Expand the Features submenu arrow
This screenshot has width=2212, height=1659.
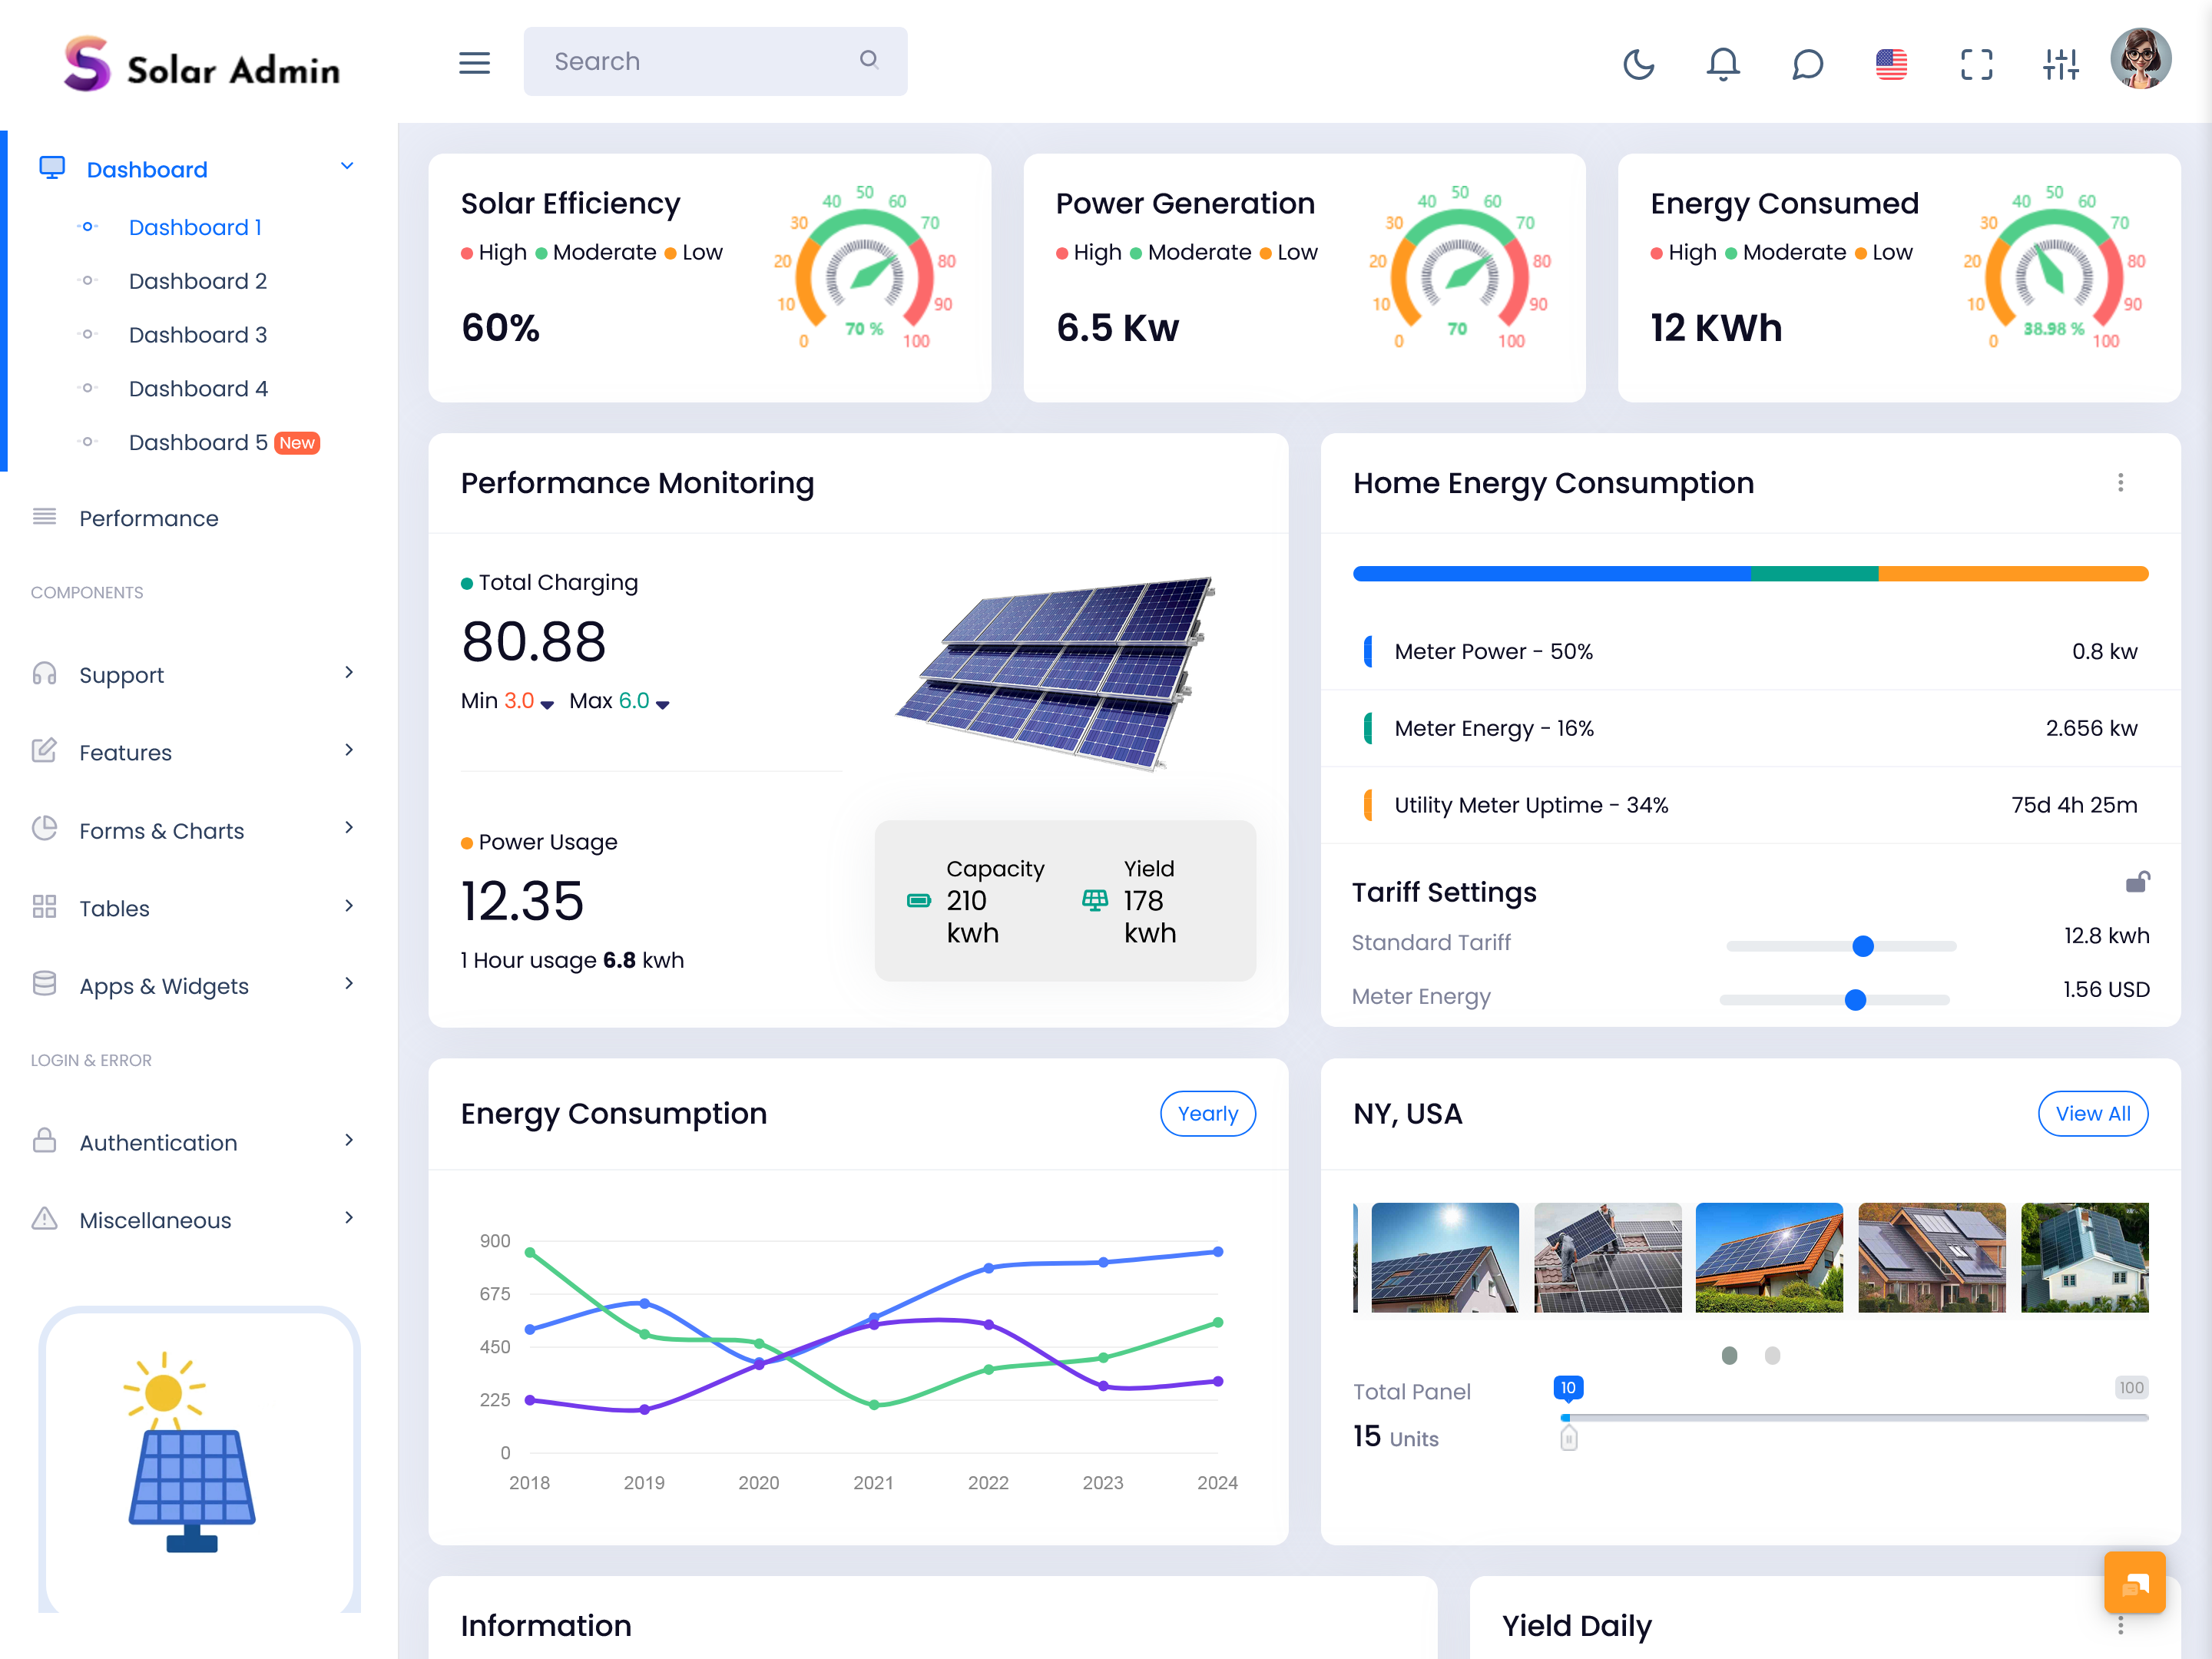pyautogui.click(x=349, y=750)
